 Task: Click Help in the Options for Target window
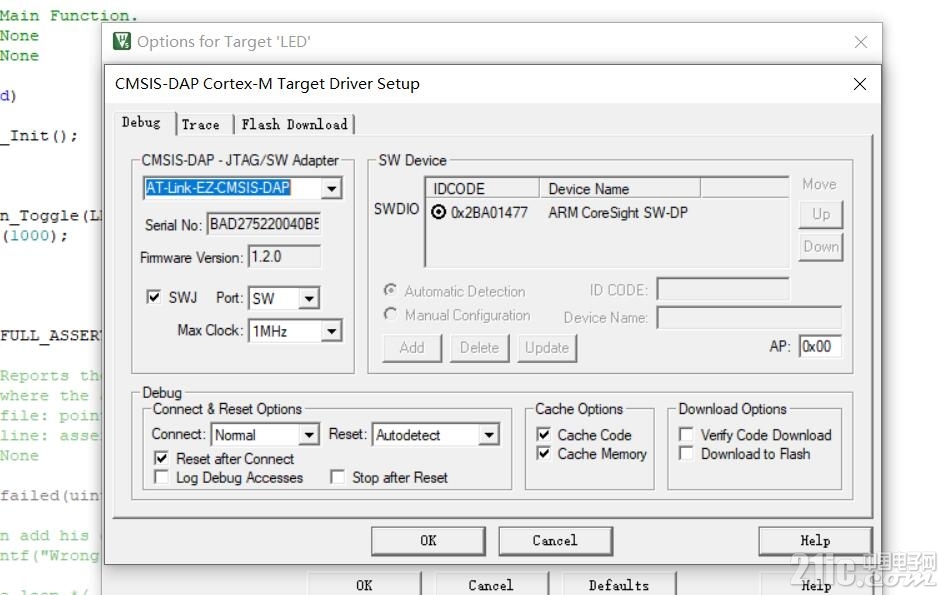point(816,584)
